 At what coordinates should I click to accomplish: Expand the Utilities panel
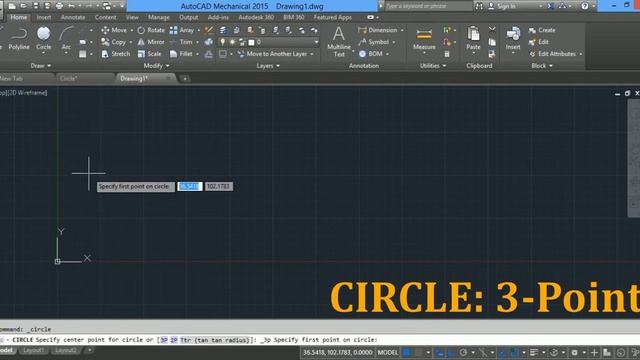coord(433,66)
